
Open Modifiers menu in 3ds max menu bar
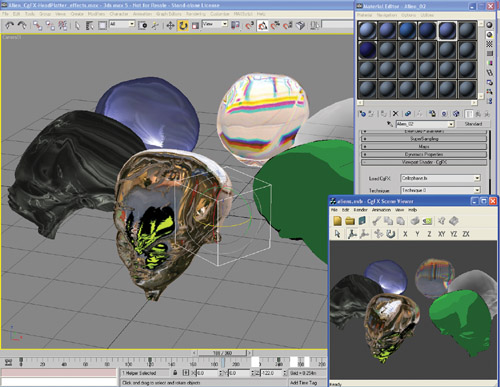96,14
